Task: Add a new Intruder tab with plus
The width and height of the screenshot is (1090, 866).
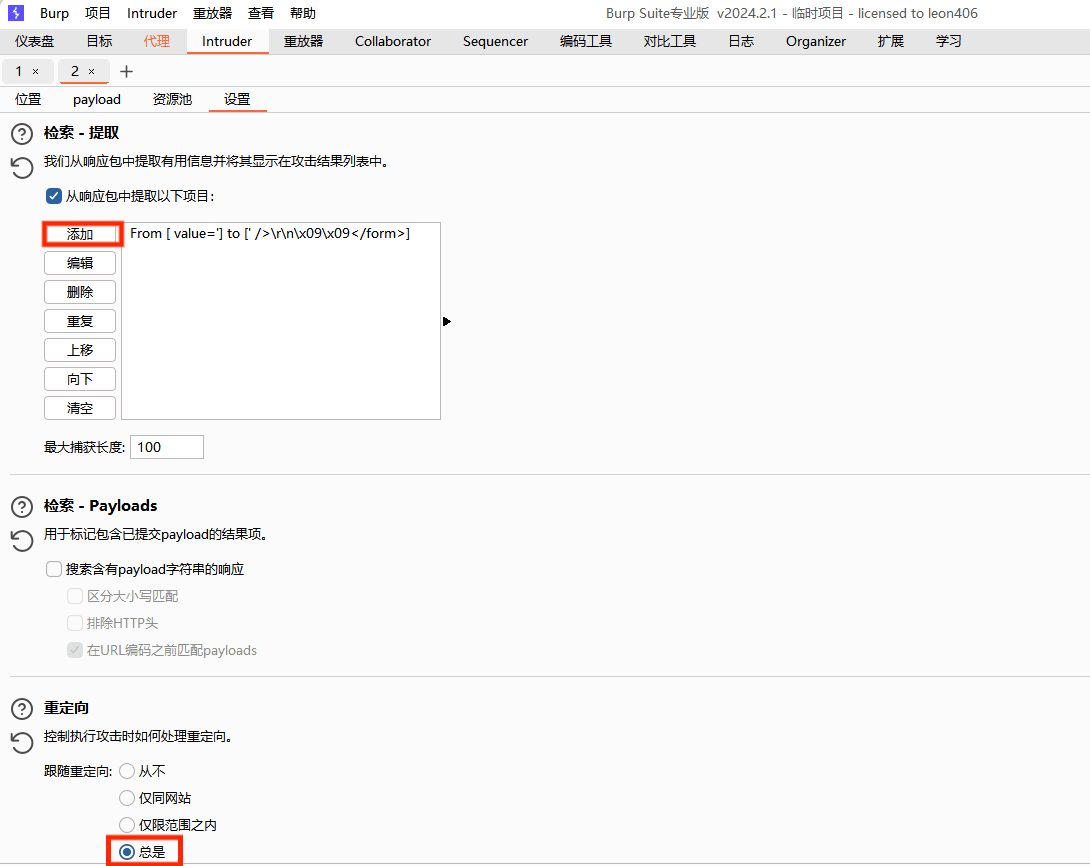Action: (127, 72)
